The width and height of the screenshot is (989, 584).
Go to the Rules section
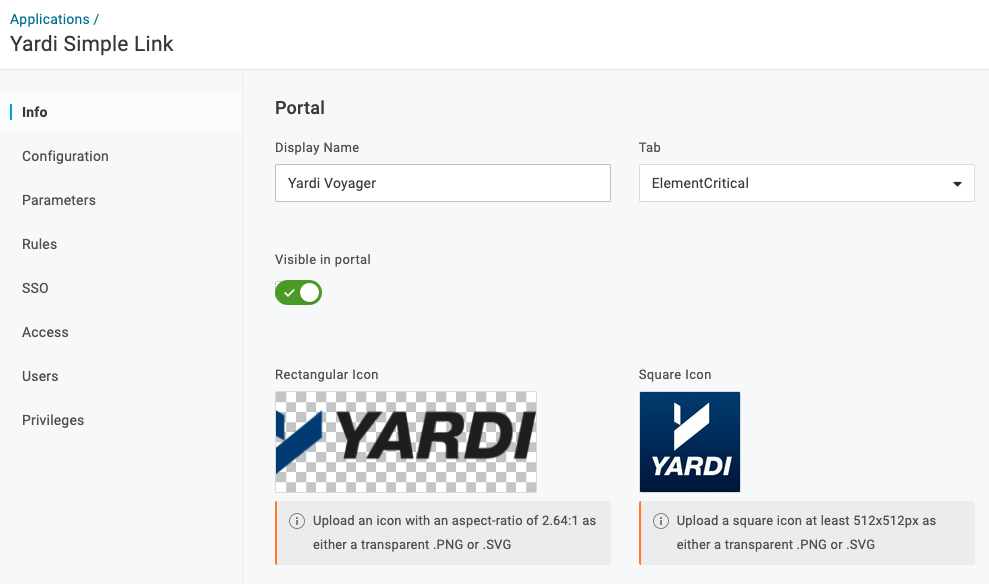[39, 244]
